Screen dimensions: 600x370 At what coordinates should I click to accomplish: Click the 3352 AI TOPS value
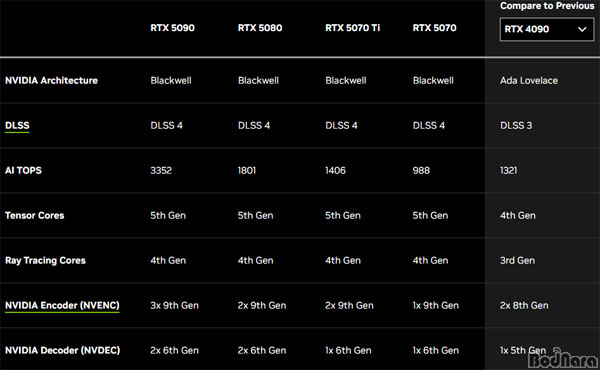(161, 170)
